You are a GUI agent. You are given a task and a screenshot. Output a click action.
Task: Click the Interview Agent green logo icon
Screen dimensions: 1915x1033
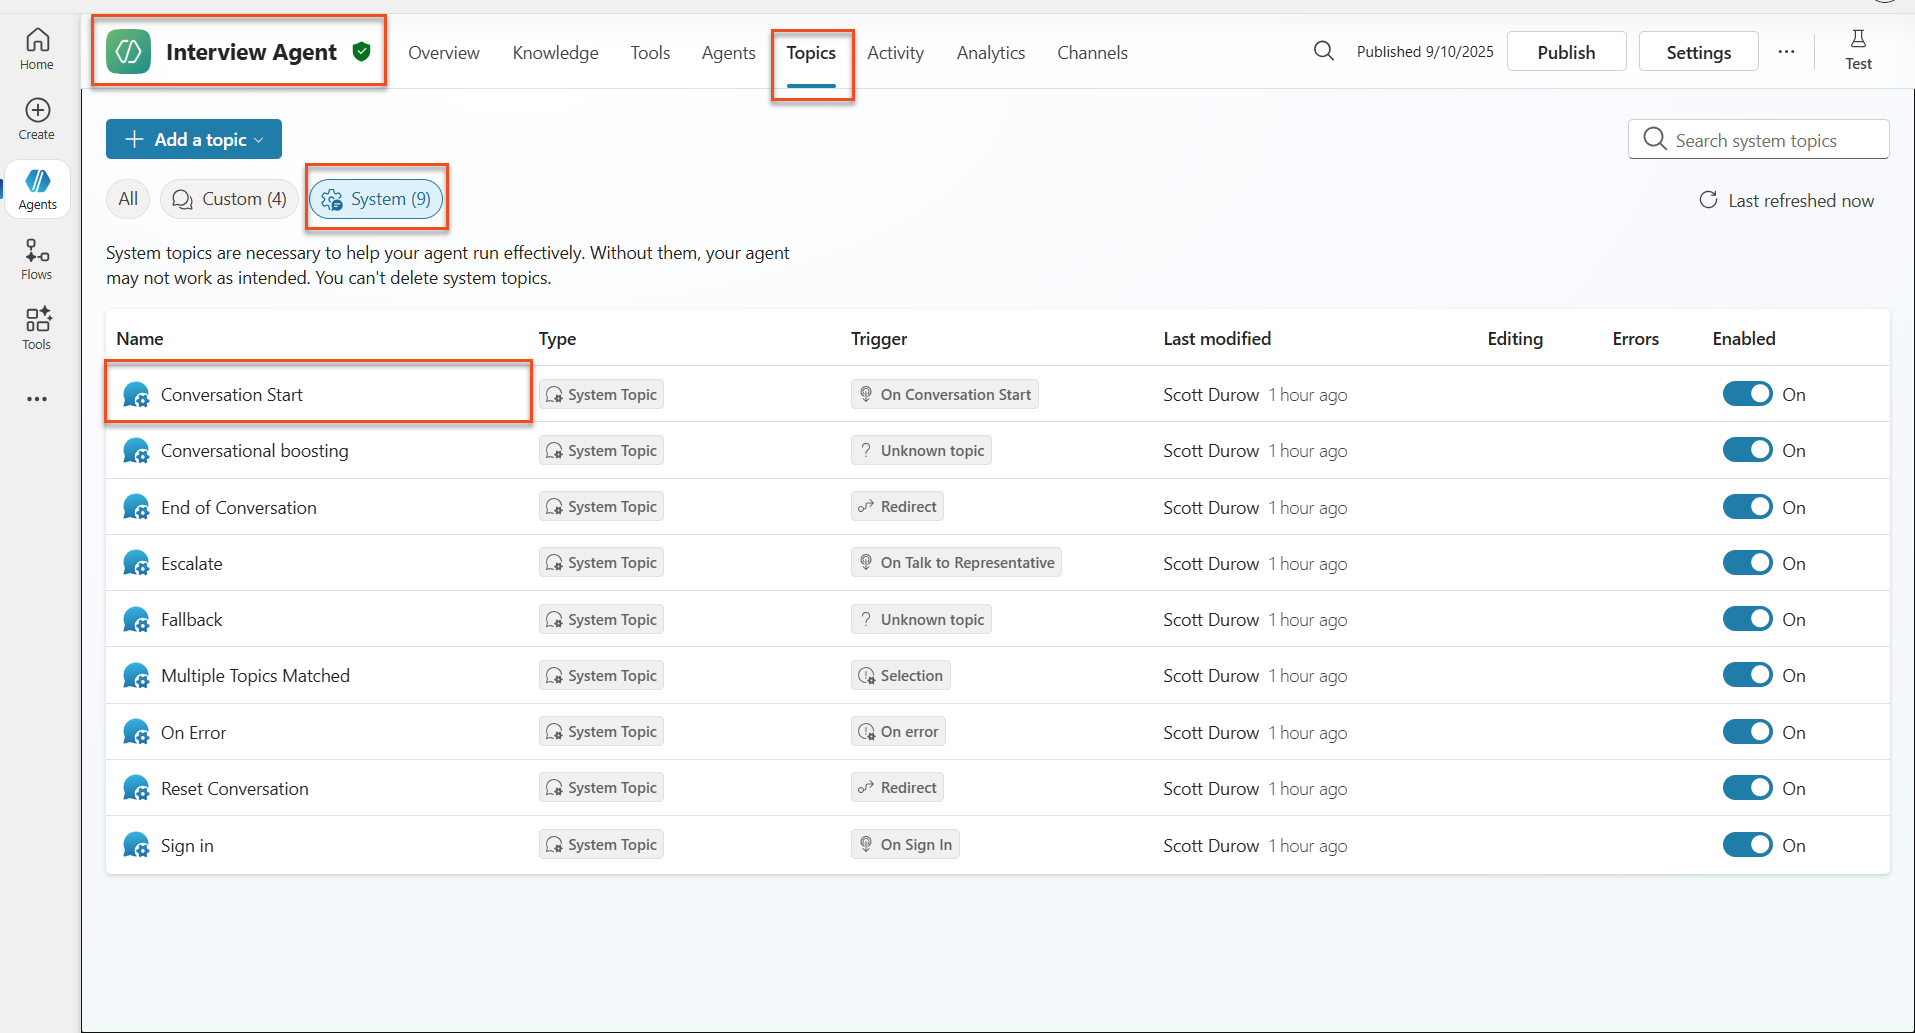(x=128, y=52)
